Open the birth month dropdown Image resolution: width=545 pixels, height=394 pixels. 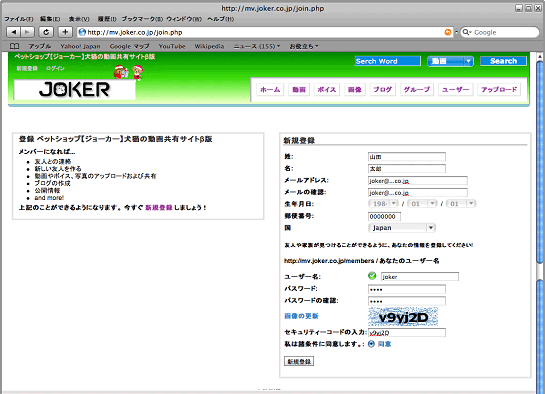(422, 204)
